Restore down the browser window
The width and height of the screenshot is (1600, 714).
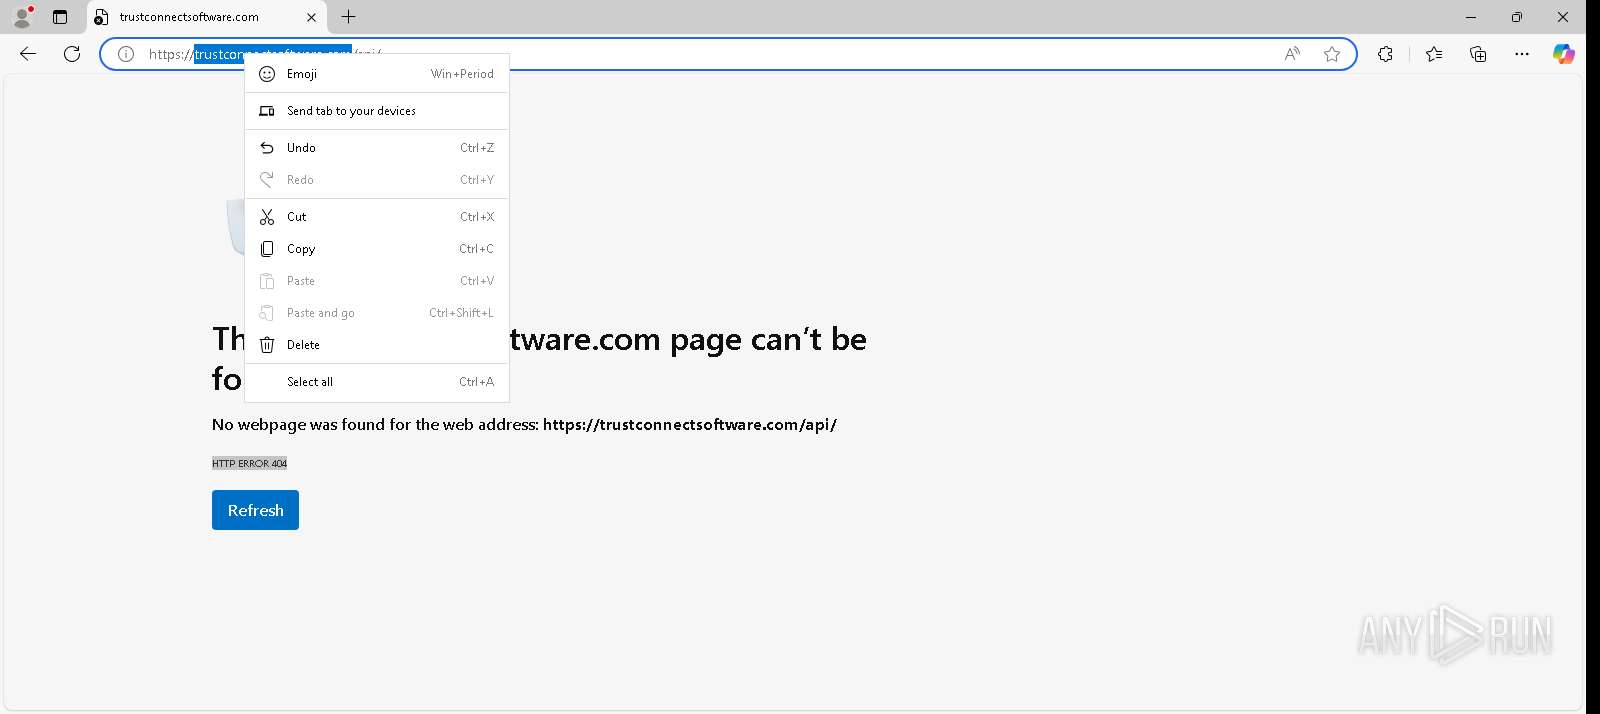(1517, 17)
